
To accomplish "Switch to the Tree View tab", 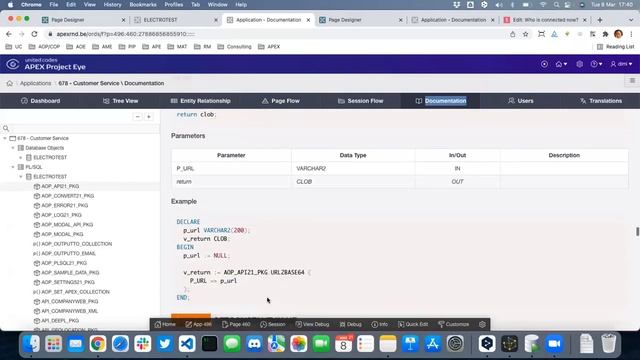I will pos(120,101).
